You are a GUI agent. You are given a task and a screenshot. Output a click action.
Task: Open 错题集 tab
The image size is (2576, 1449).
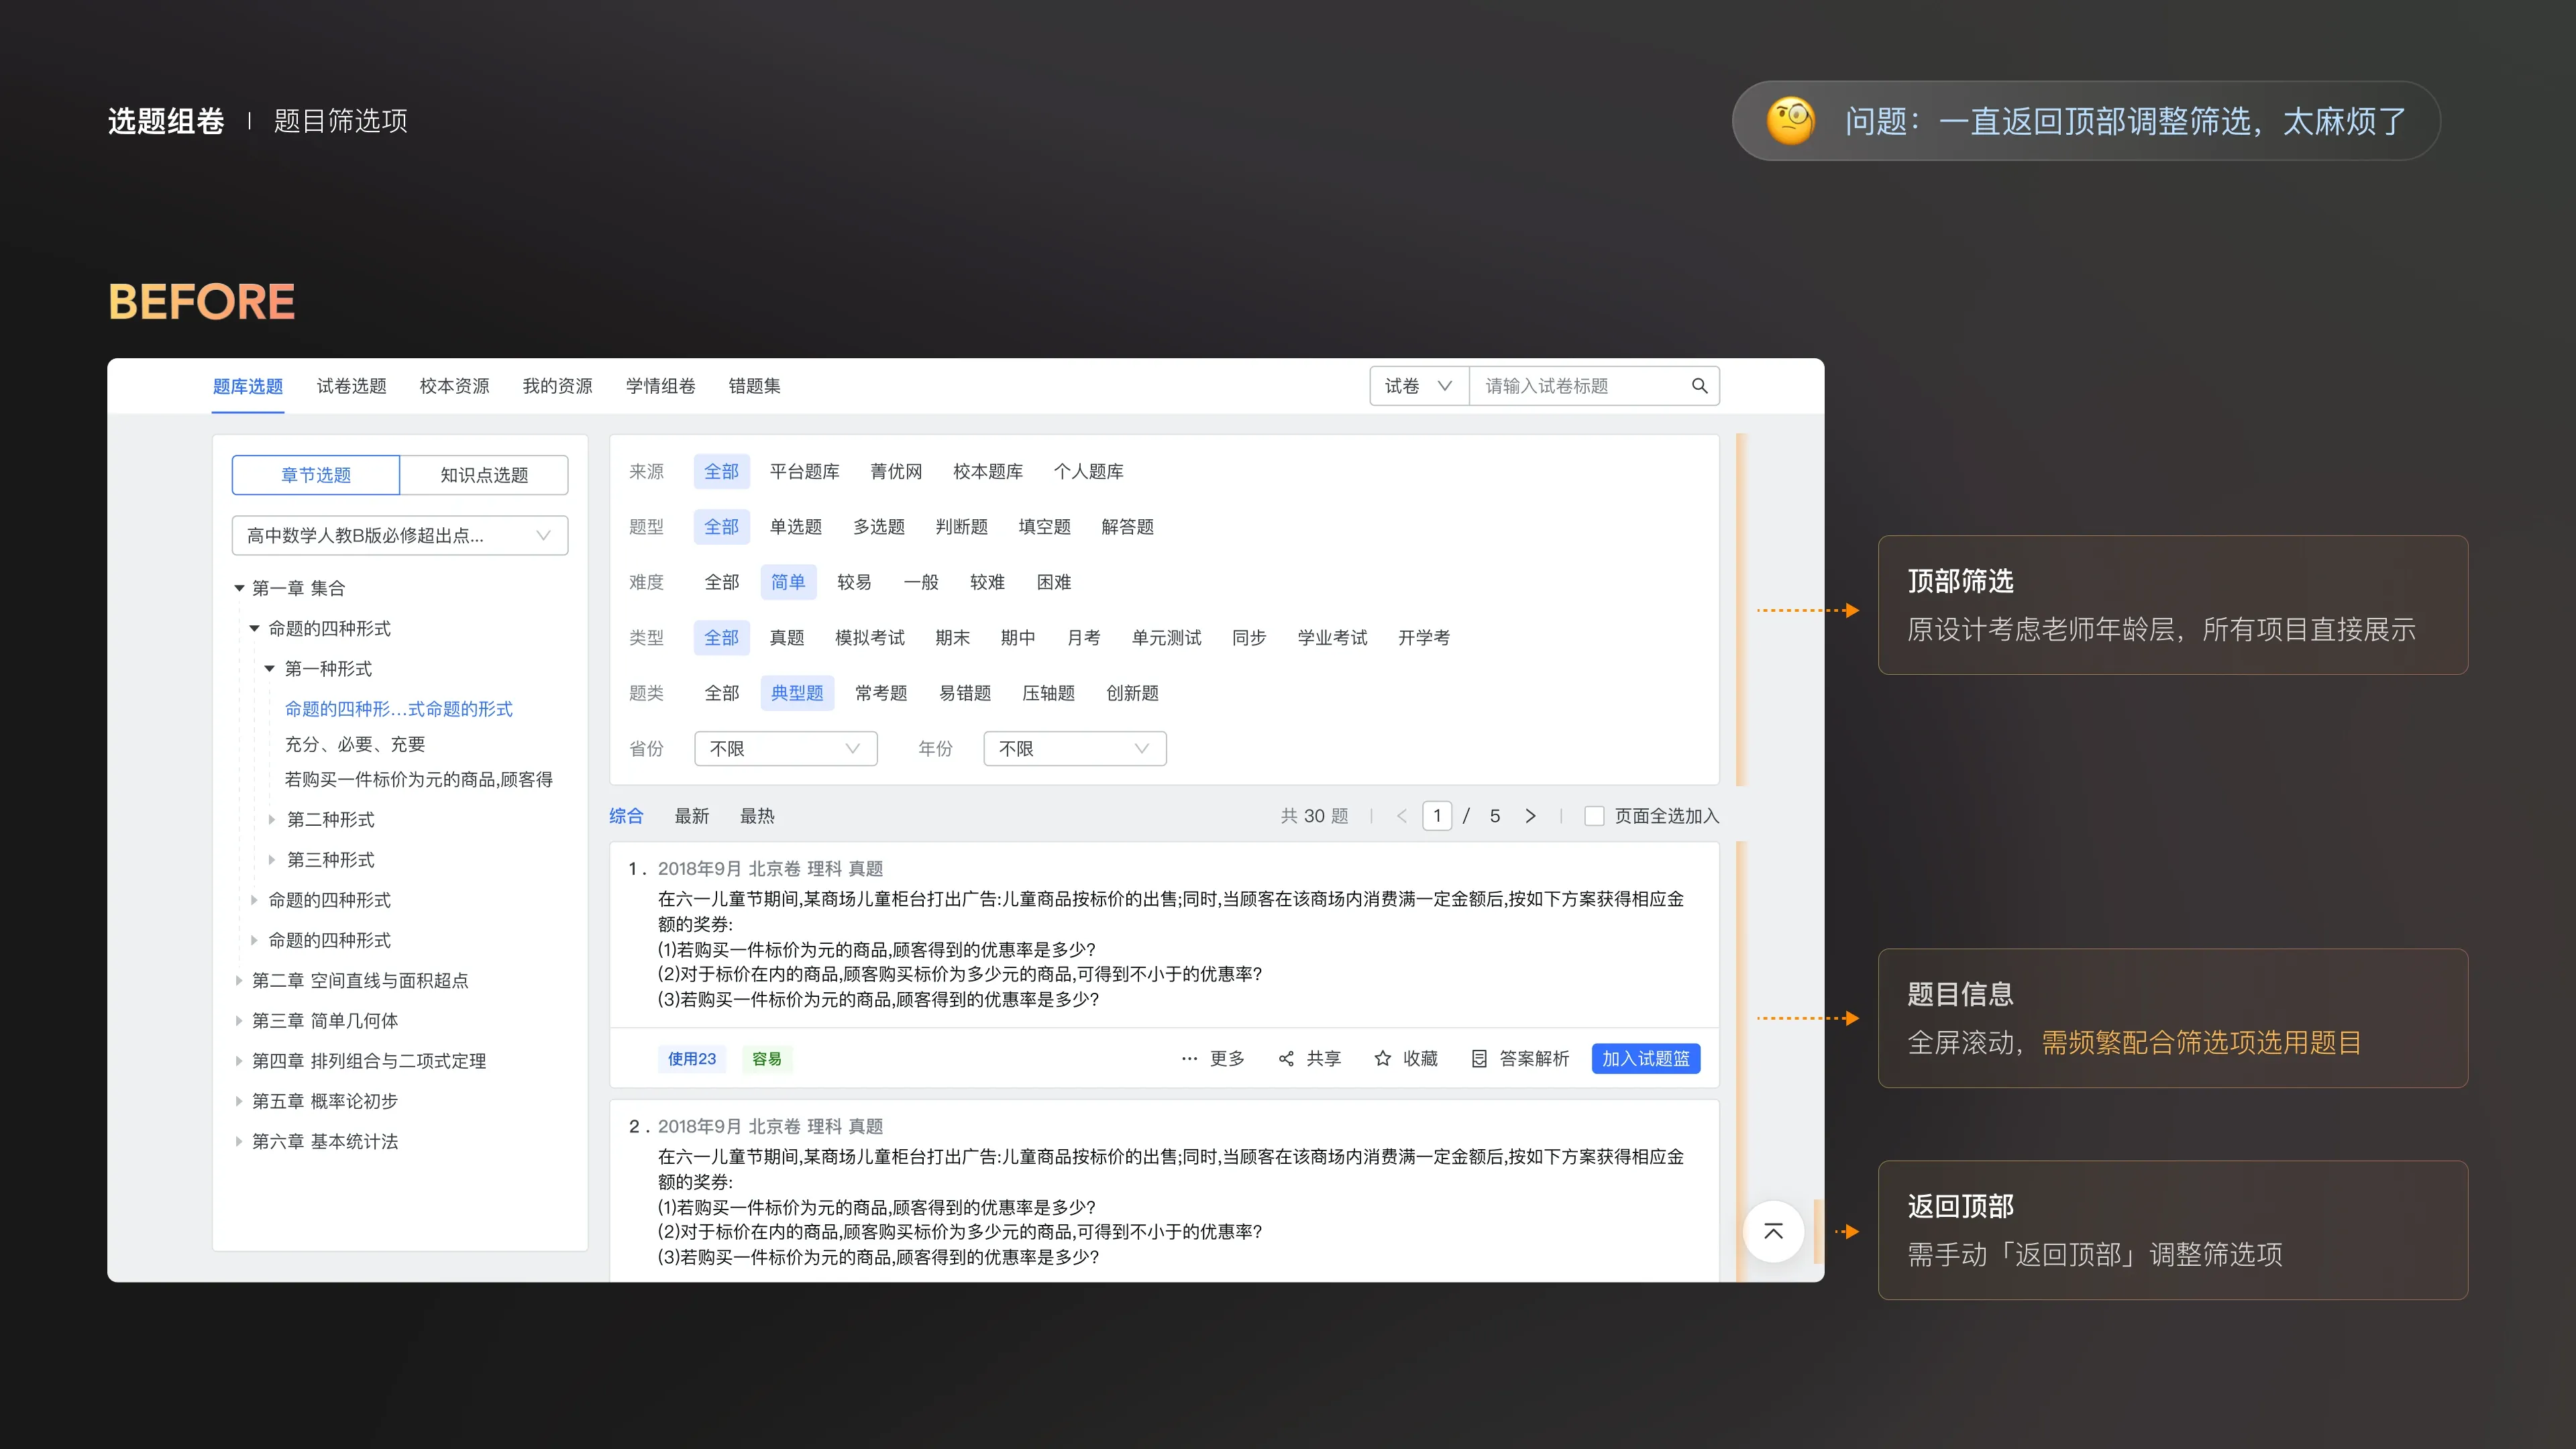(754, 386)
